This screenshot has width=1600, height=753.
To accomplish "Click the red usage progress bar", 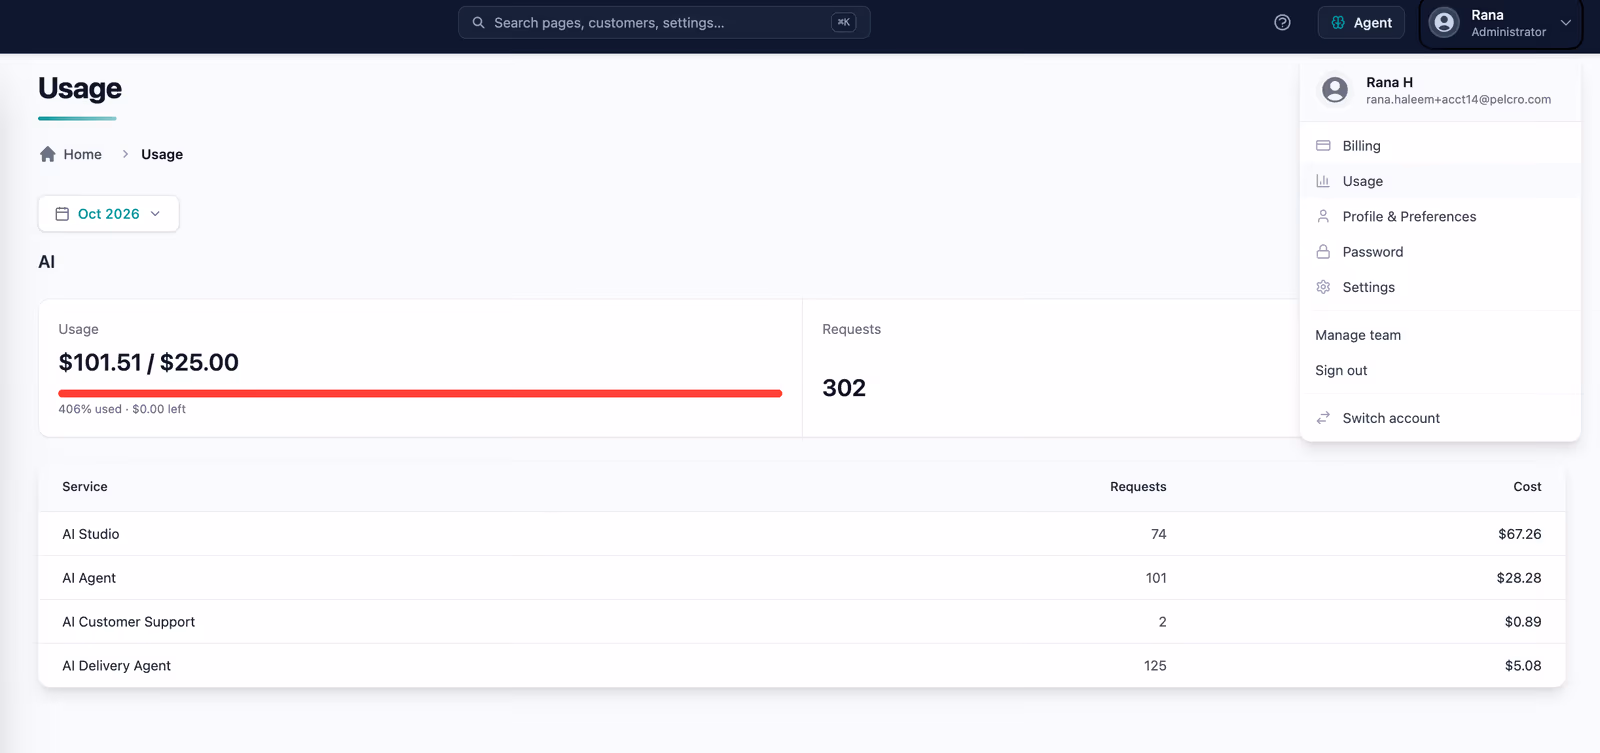I will pos(420,394).
